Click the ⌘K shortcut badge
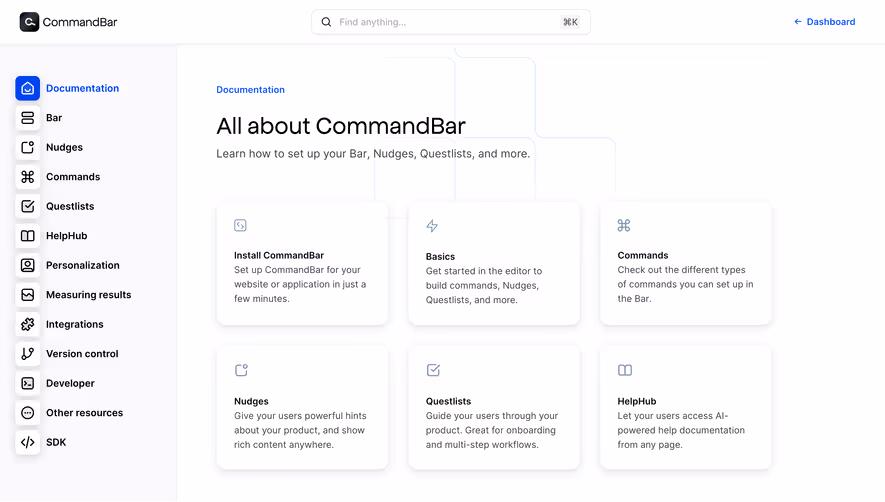Image resolution: width=885 pixels, height=502 pixels. pyautogui.click(x=570, y=22)
